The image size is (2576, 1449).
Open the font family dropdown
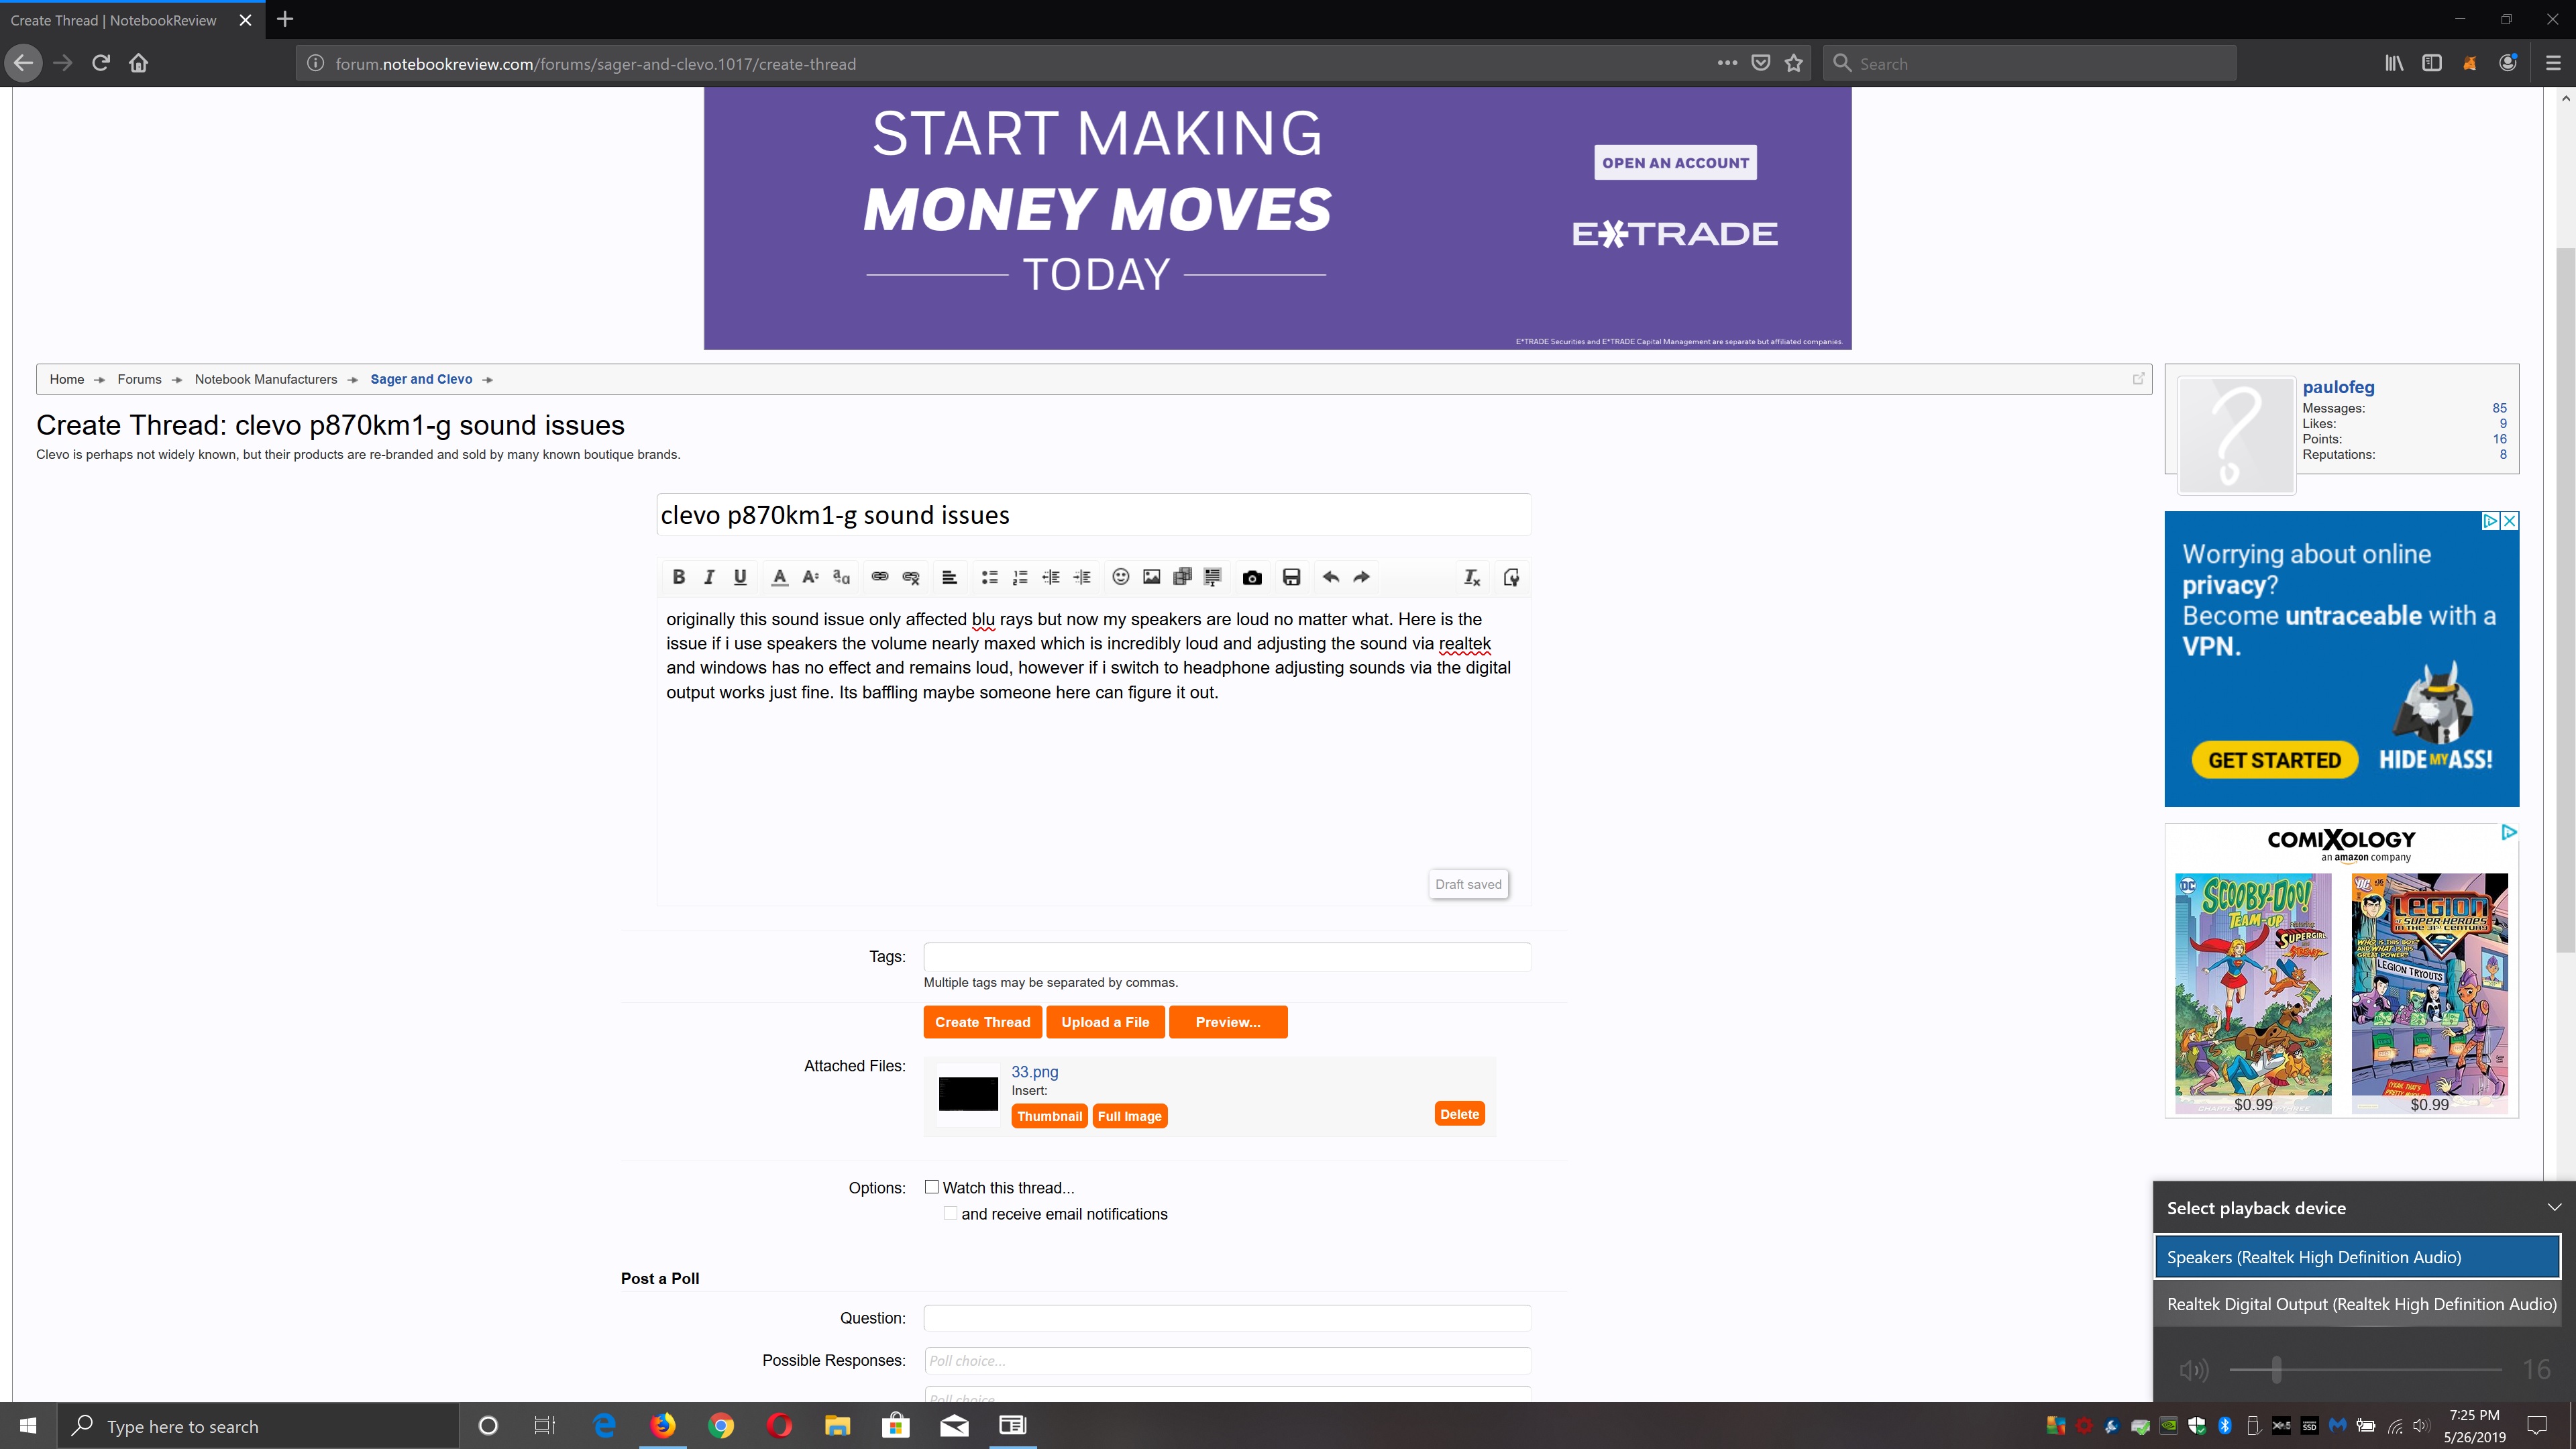[x=841, y=577]
